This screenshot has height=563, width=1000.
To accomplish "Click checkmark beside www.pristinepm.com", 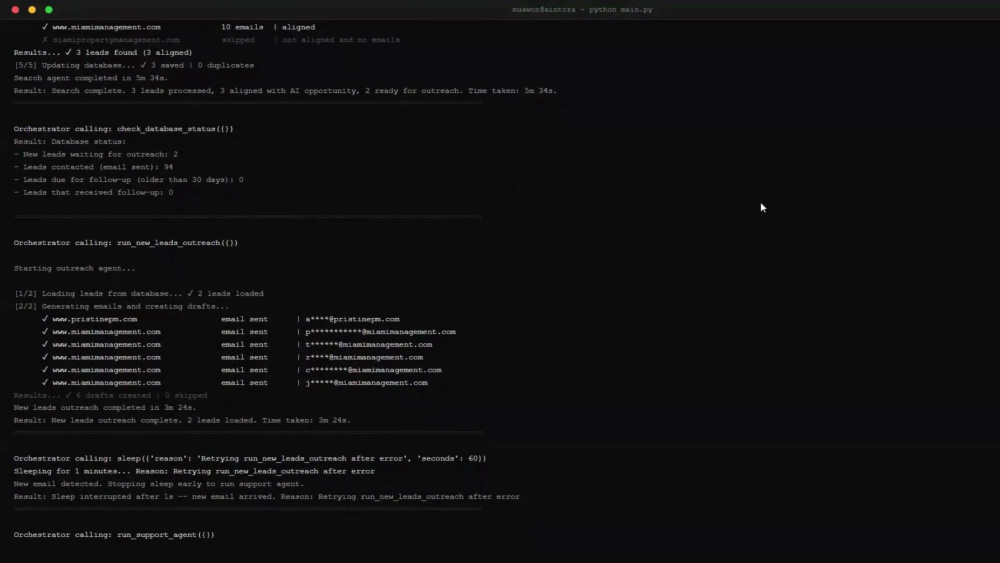I will point(45,319).
